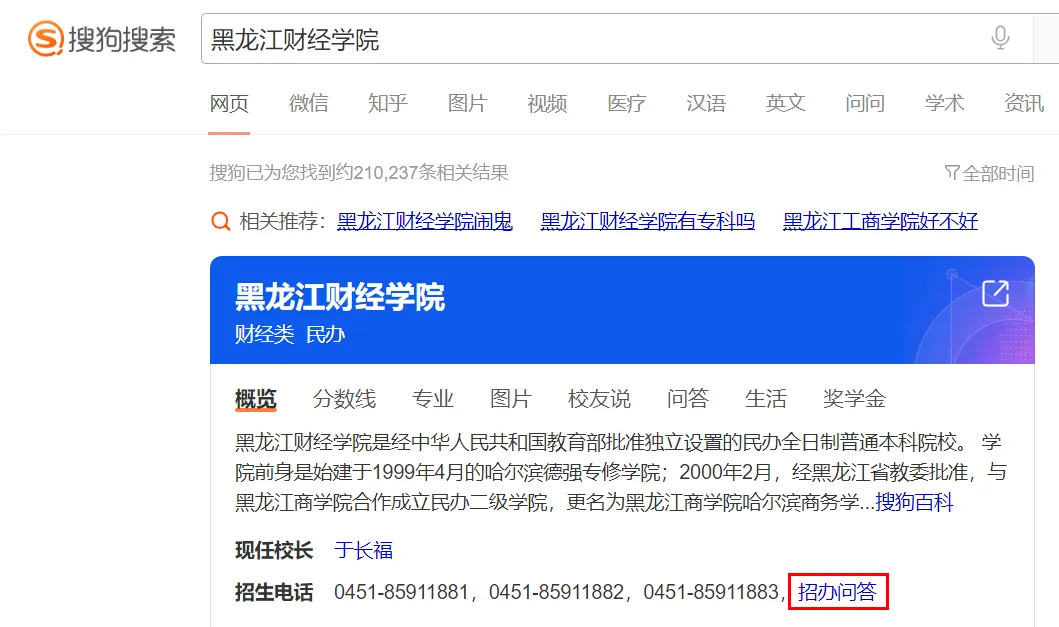Select the 图片 tab in top navigation
The width and height of the screenshot is (1059, 627).
click(467, 103)
